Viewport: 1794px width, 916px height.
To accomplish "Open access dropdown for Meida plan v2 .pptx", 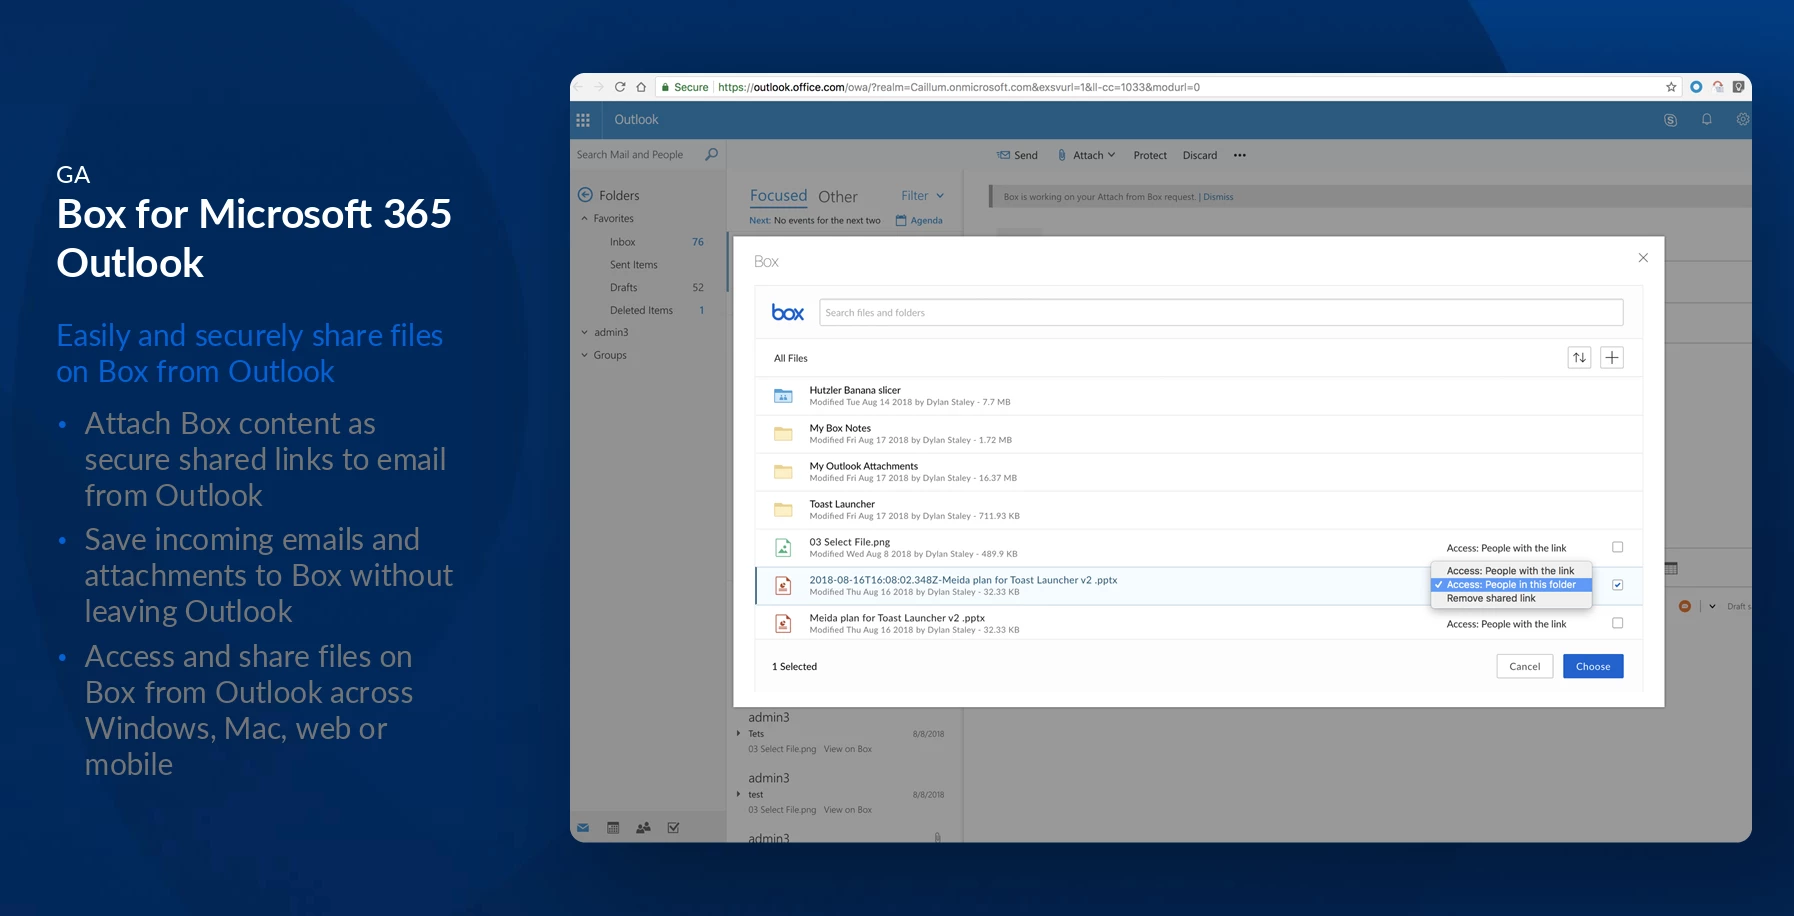I will coord(1506,624).
